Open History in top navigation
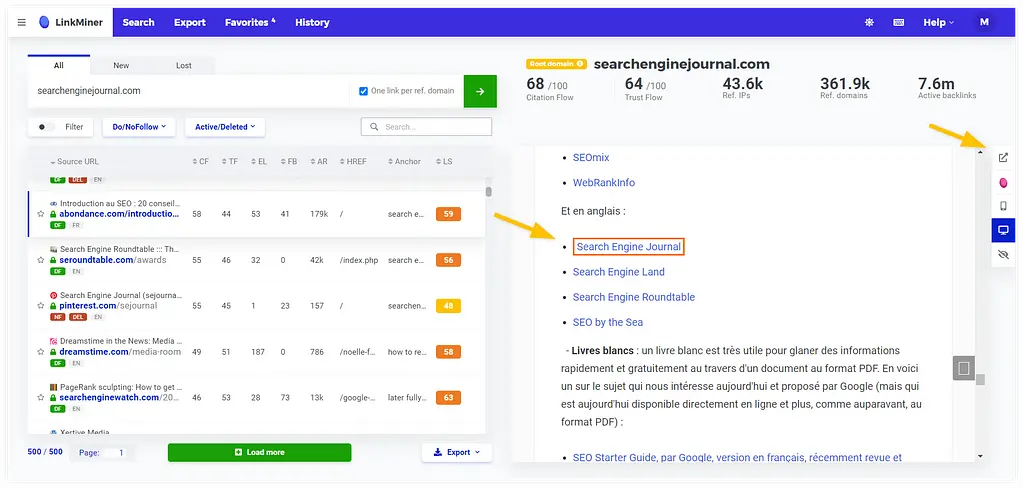1023x488 pixels. [x=312, y=22]
